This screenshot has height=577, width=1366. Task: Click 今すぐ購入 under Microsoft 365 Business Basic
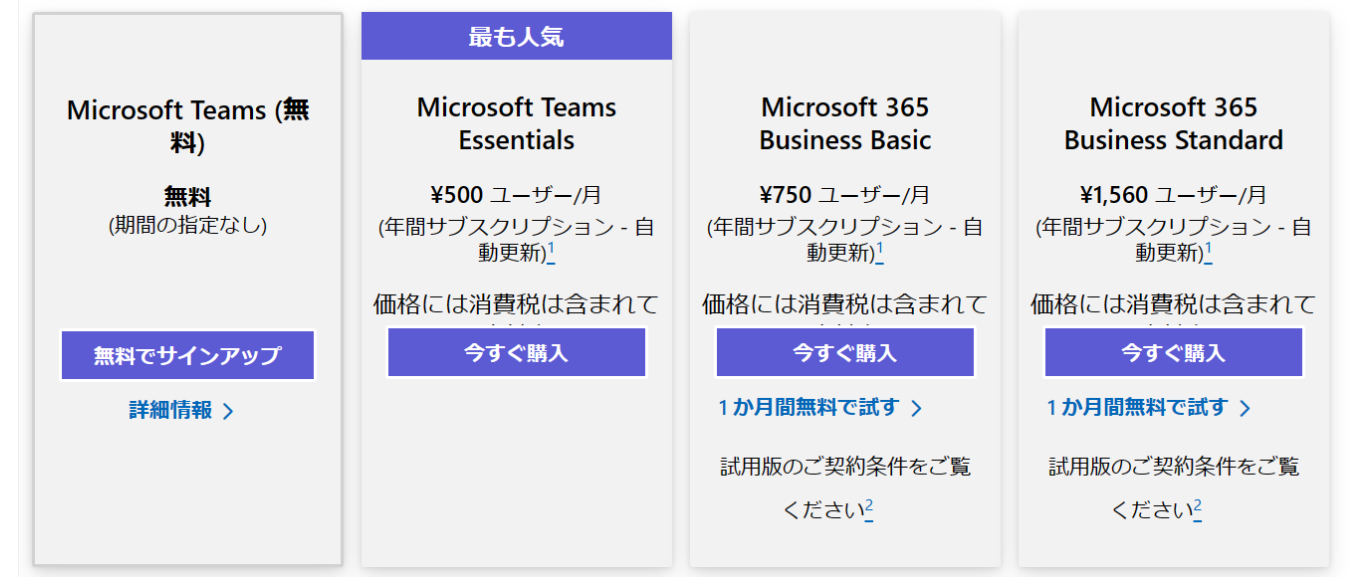(x=843, y=352)
